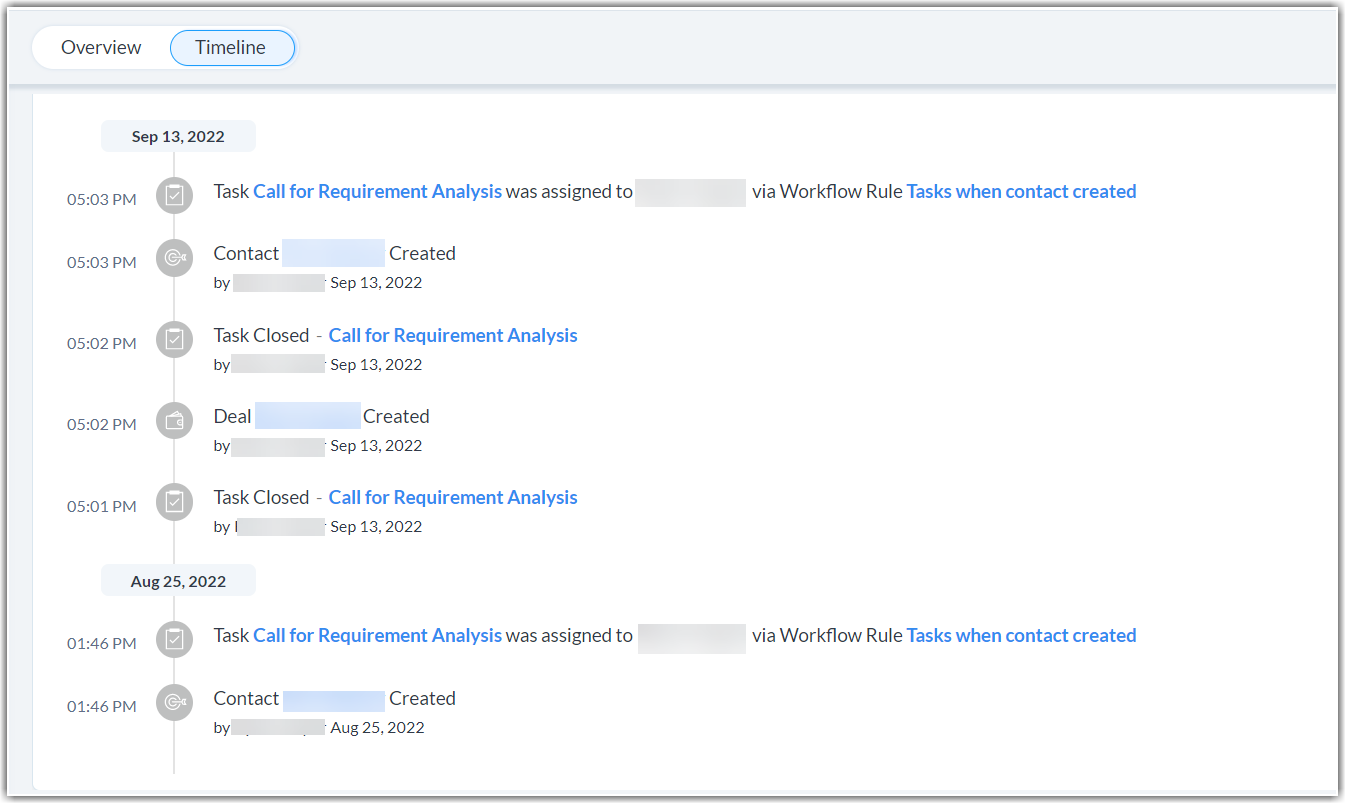Image resolution: width=1346 pixels, height=804 pixels.
Task: Open the contact name created at 05:03 PM
Action: pyautogui.click(x=333, y=253)
